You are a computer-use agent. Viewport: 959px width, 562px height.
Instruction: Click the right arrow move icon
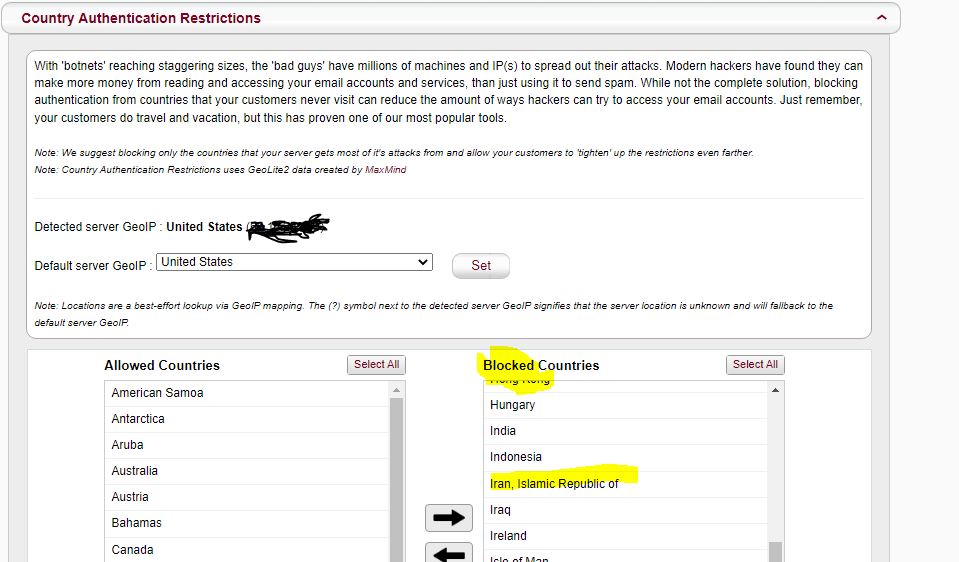click(x=449, y=517)
